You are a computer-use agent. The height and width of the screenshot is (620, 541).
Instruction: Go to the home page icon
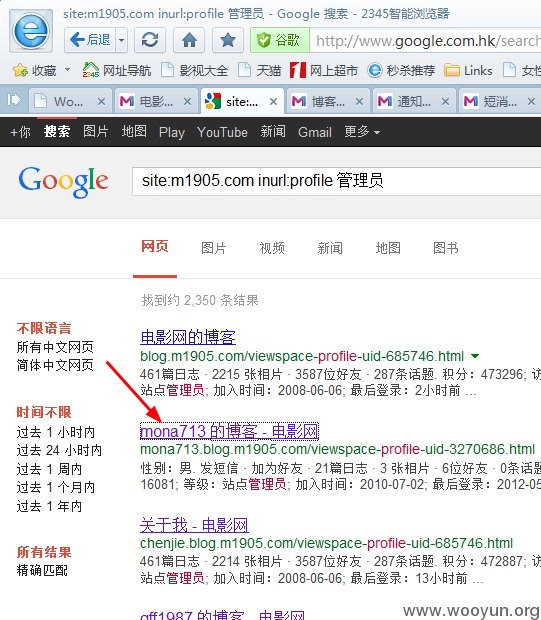click(189, 40)
